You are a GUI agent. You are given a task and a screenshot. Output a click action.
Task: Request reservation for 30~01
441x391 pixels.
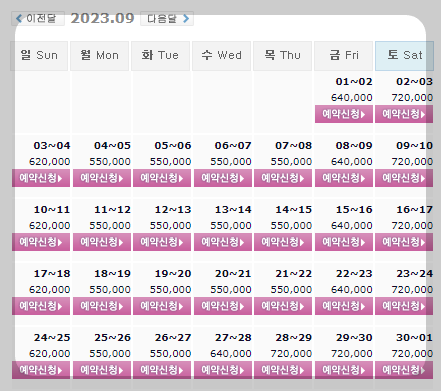pos(404,370)
